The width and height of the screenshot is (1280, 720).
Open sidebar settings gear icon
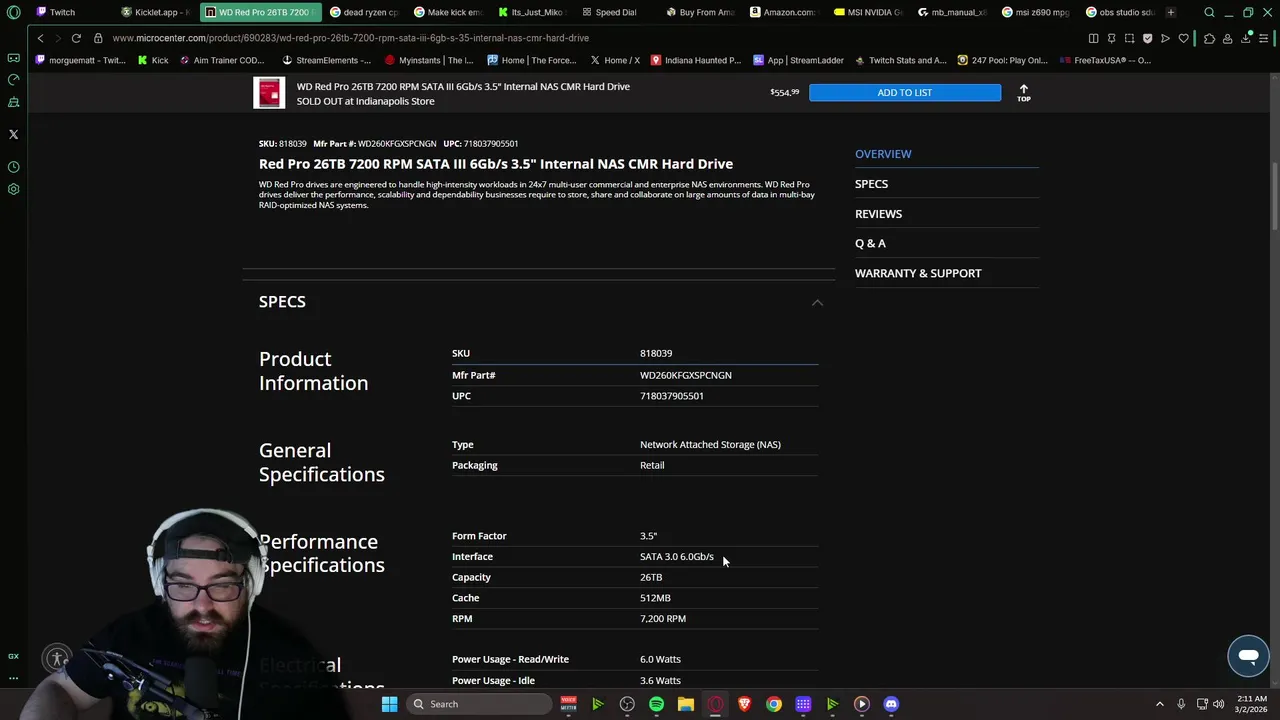(13, 189)
